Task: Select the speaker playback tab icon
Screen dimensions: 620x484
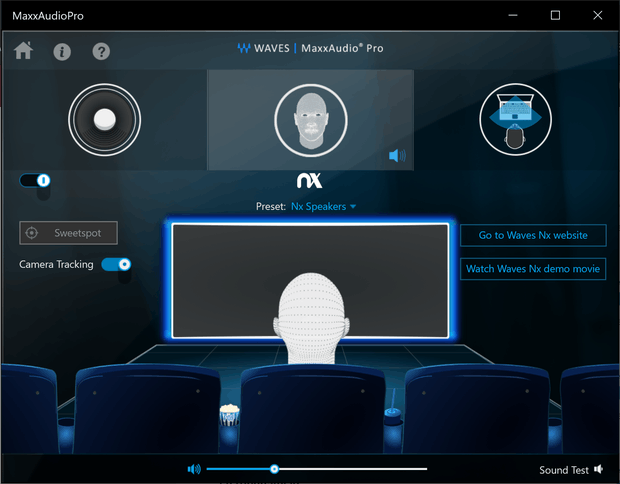Action: [x=104, y=119]
